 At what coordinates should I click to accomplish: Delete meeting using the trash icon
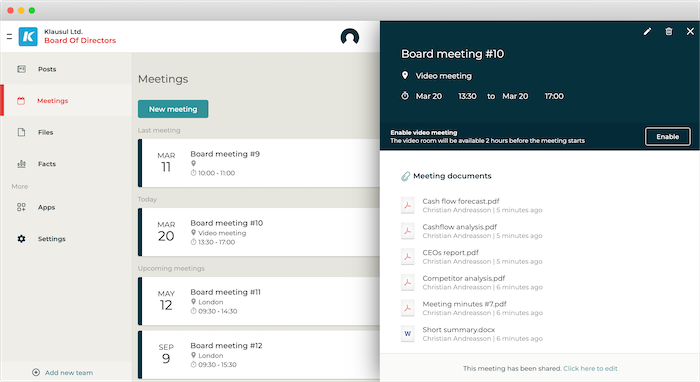(x=669, y=31)
